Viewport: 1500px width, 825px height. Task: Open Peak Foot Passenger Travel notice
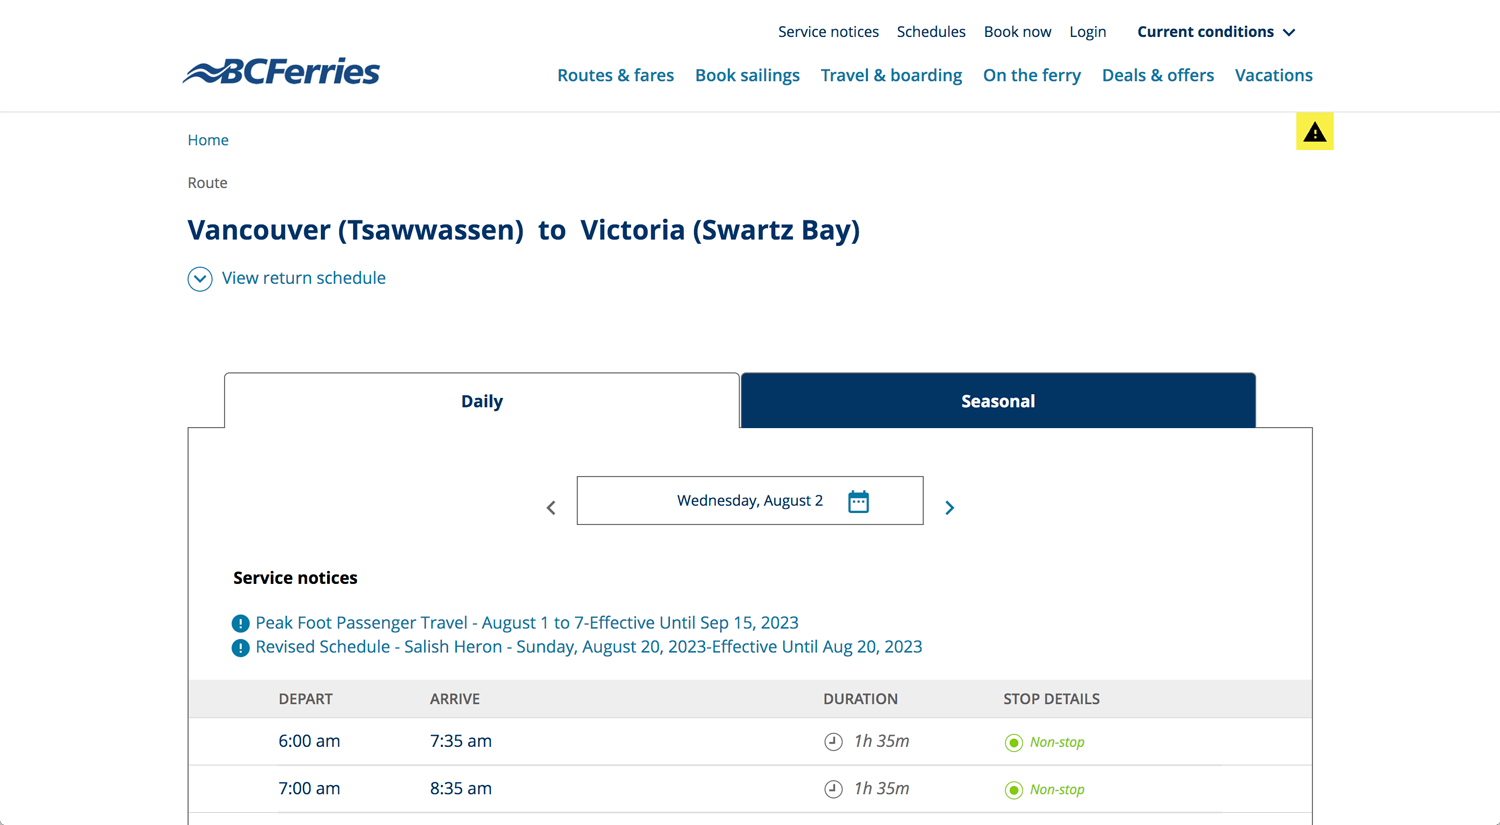[527, 623]
